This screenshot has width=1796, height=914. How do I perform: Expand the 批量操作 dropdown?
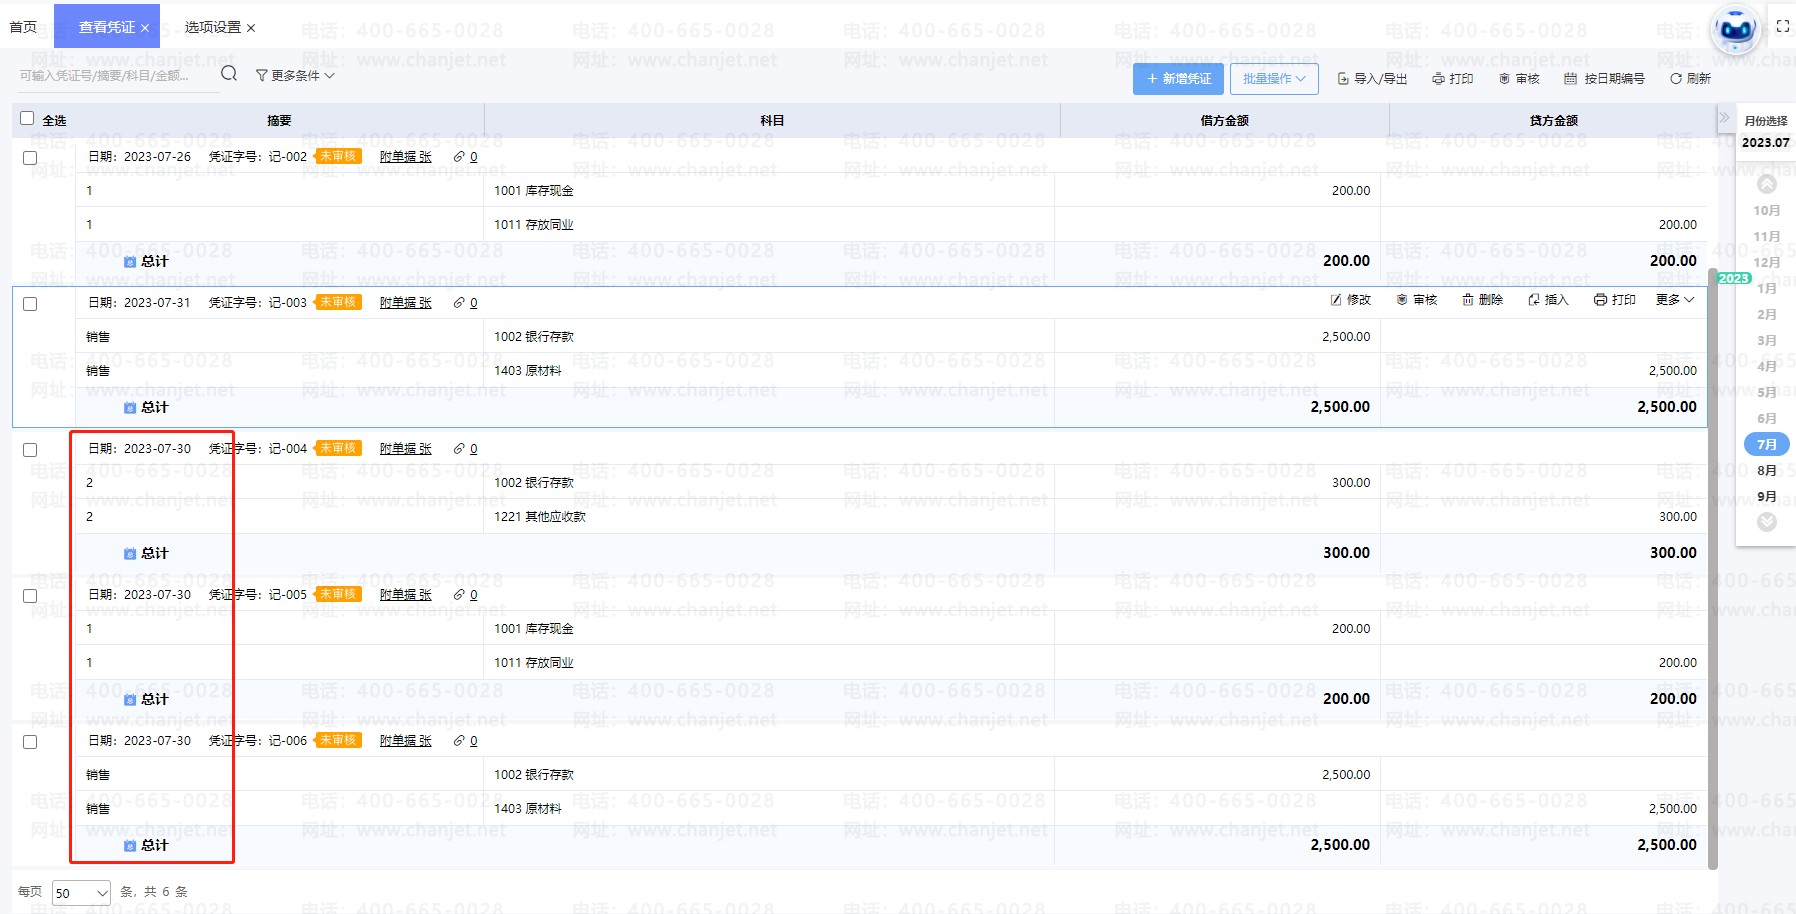[x=1274, y=79]
